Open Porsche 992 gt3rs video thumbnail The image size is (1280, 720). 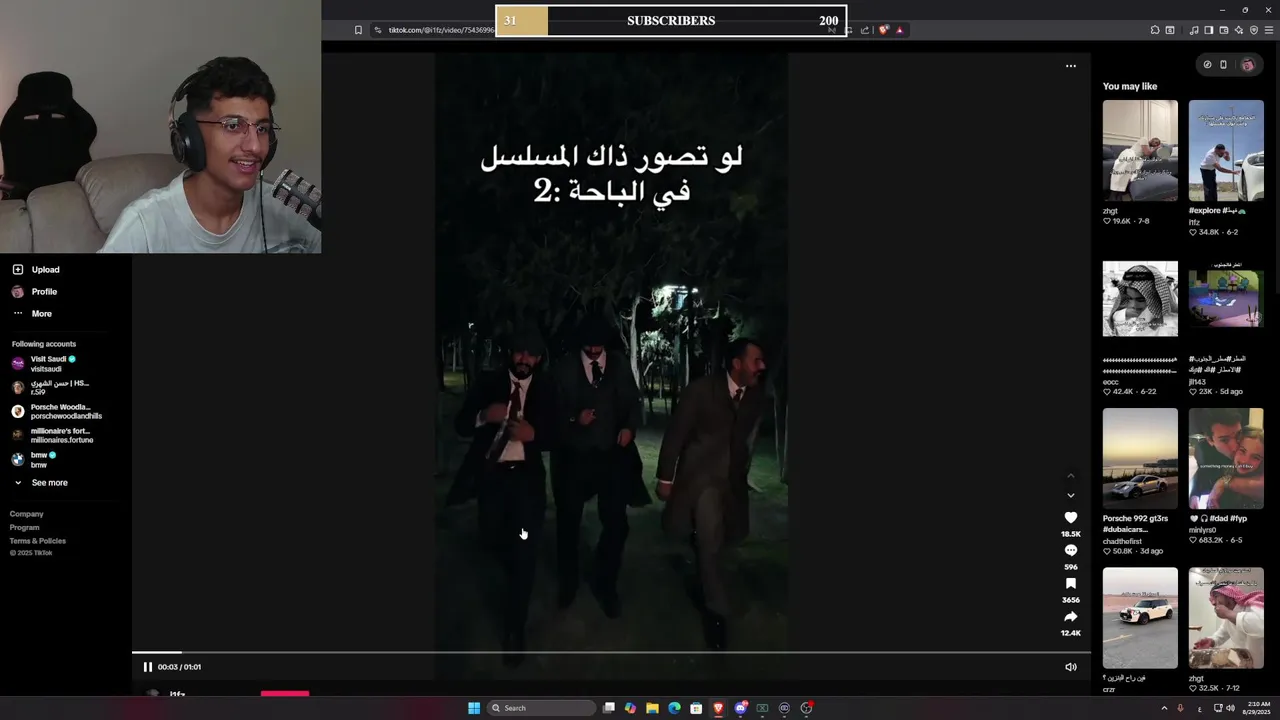[1140, 458]
